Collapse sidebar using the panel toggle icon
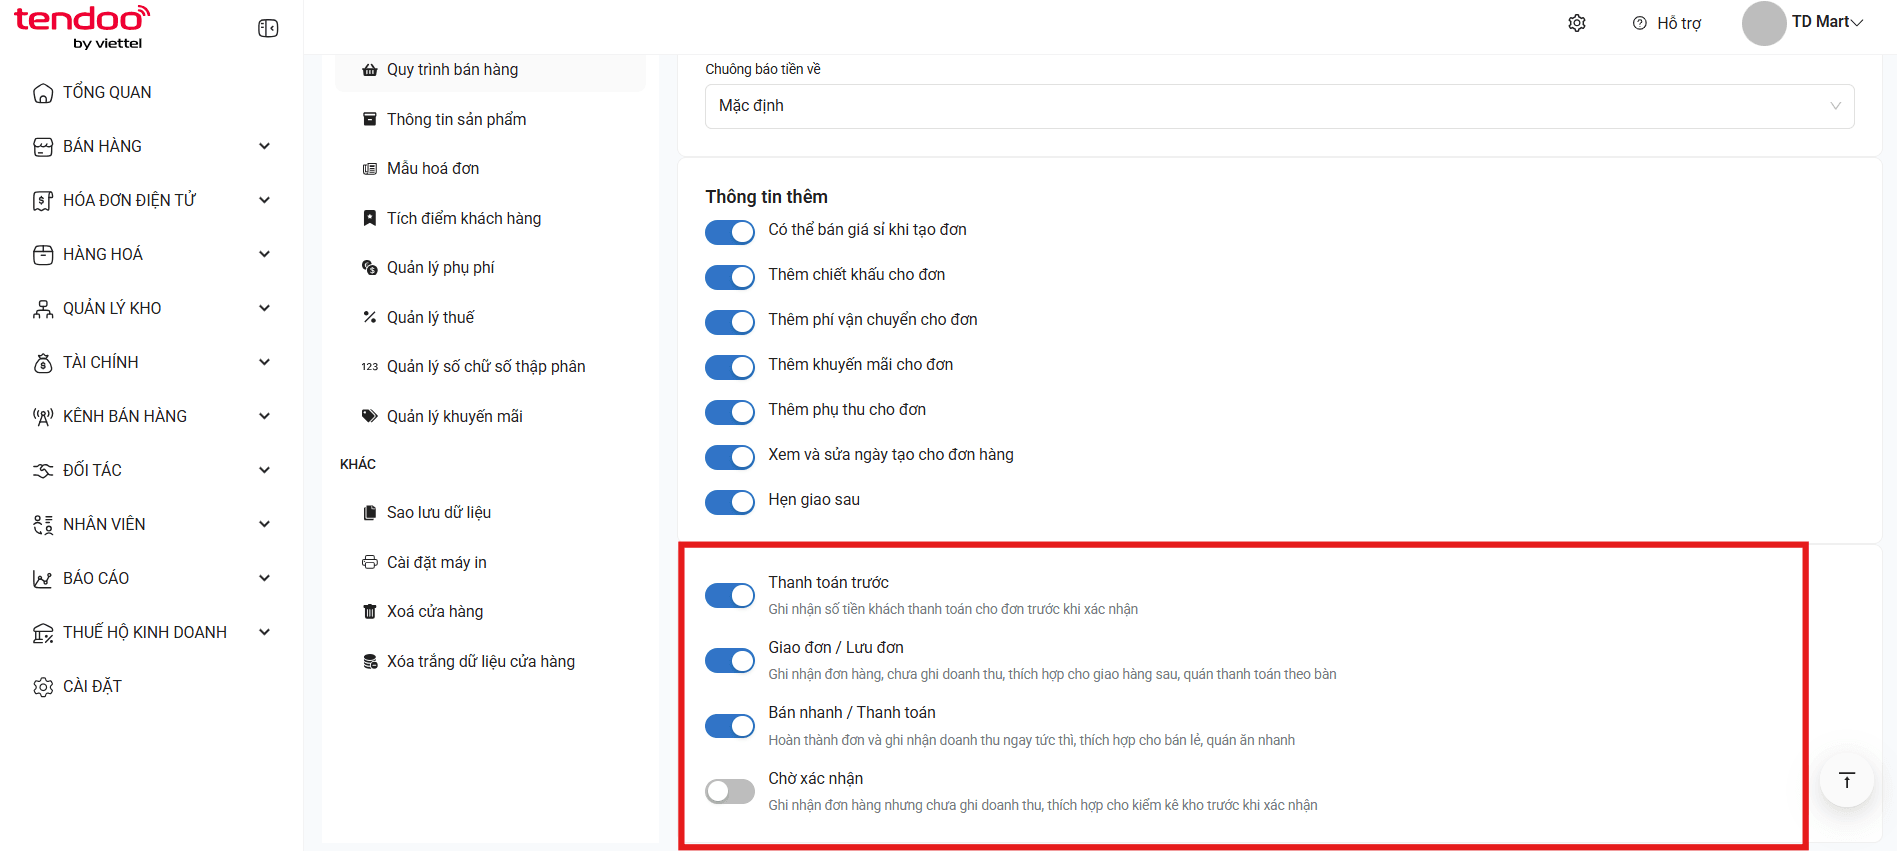The height and width of the screenshot is (851, 1897). tap(268, 28)
